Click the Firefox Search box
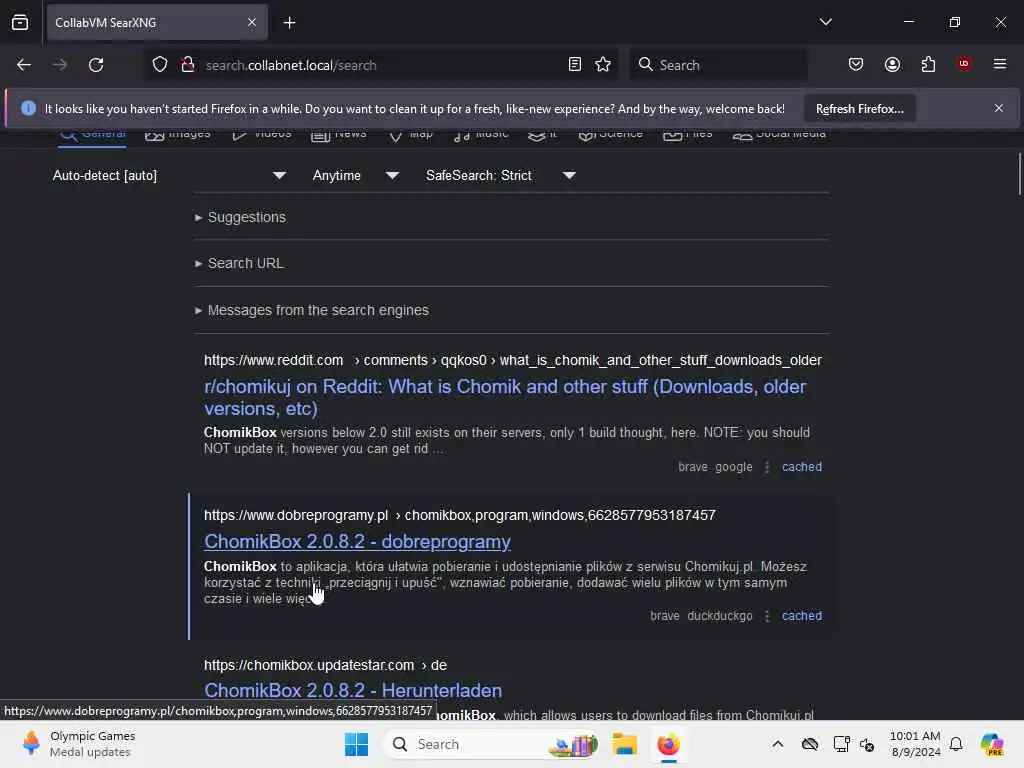 718,65
